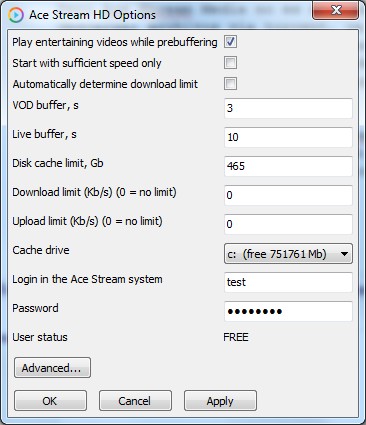Click the Password field
366x425 pixels.
tap(288, 311)
